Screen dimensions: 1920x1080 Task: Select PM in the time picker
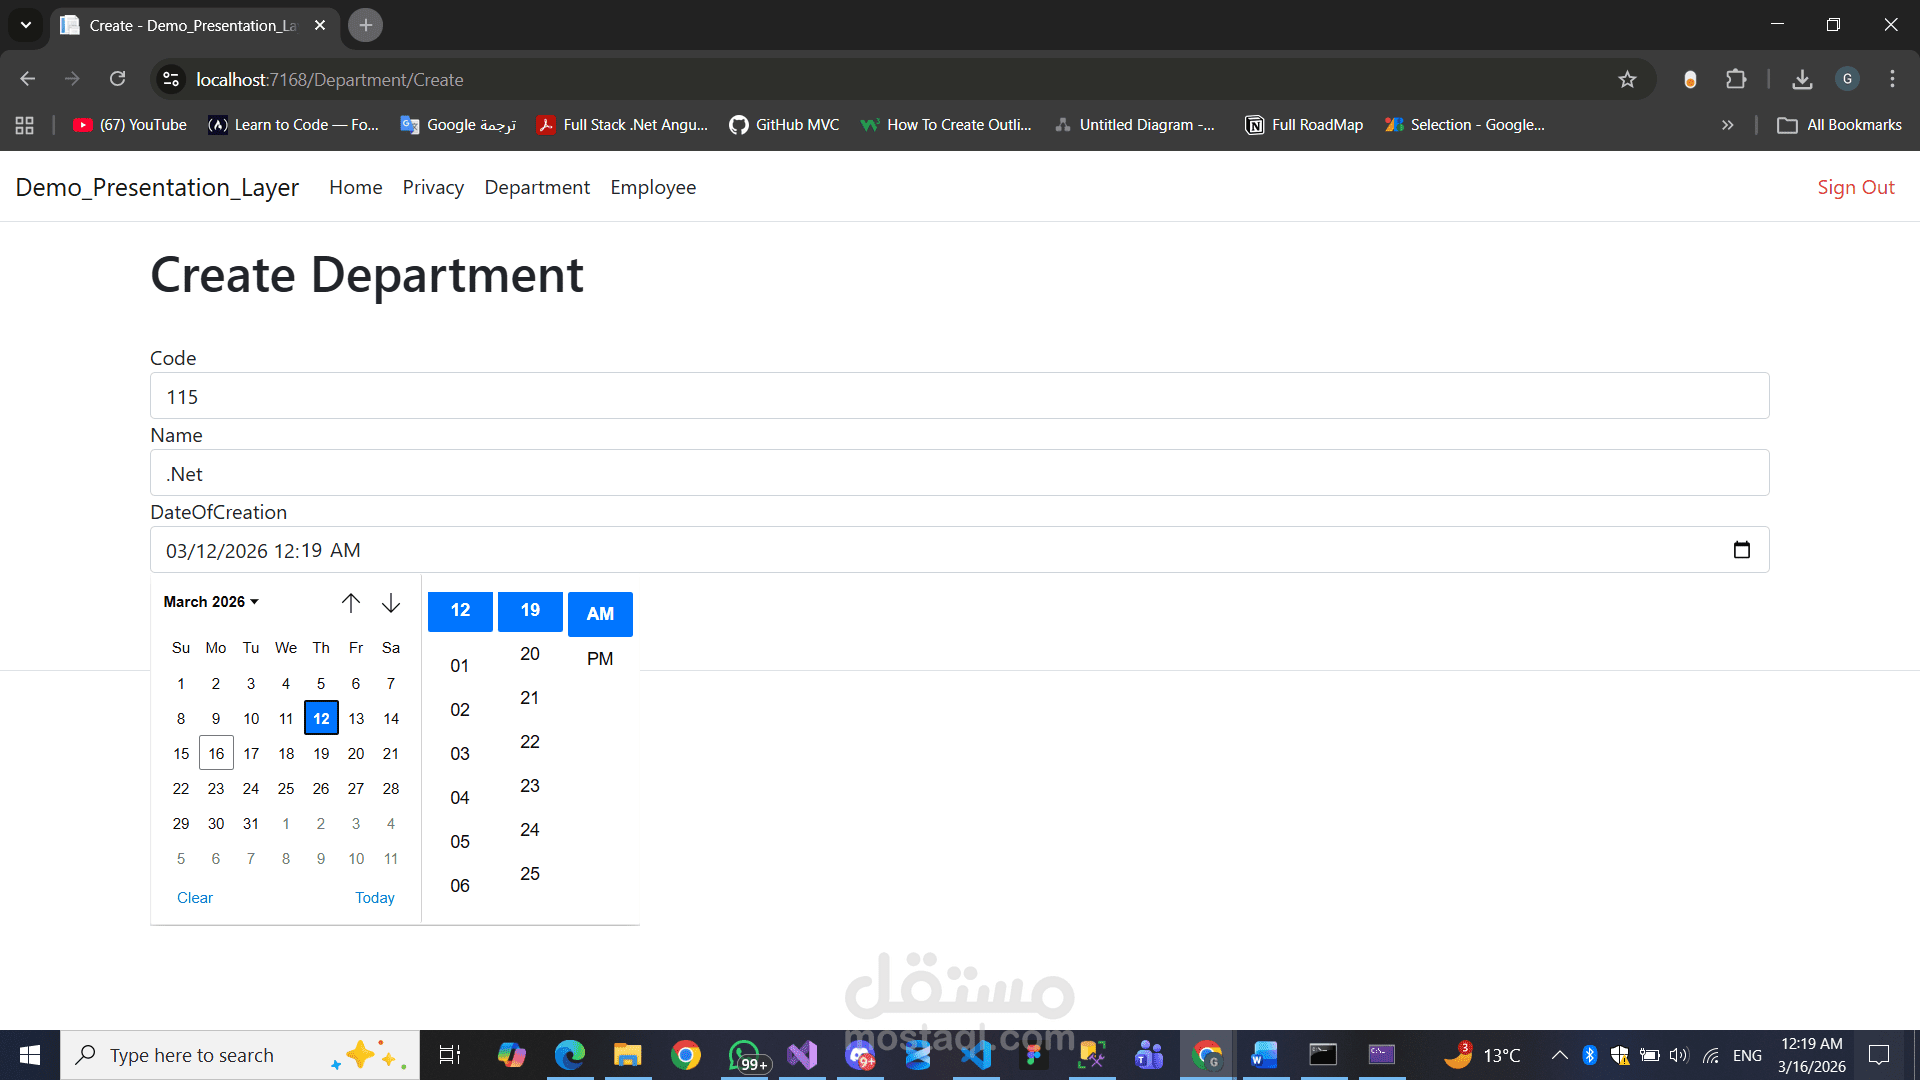tap(600, 659)
